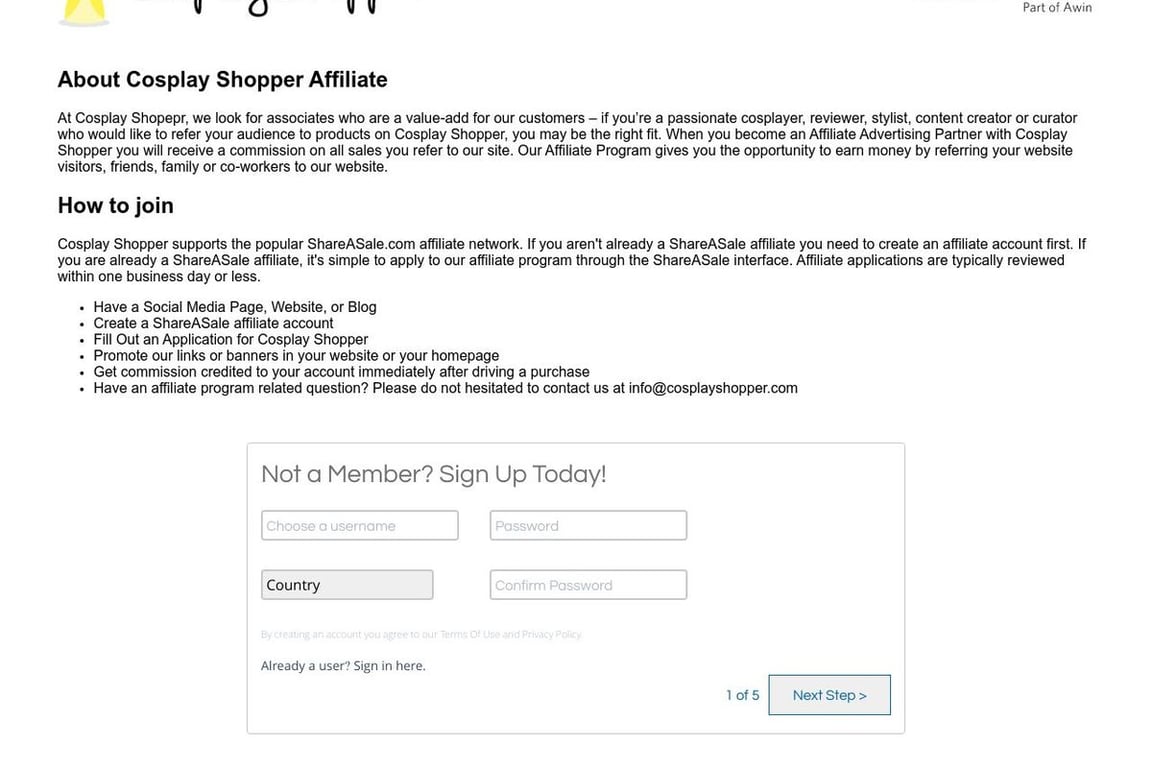The image size is (1152, 768).
Task: Click the "1 of 5" step indicator
Action: tap(742, 696)
